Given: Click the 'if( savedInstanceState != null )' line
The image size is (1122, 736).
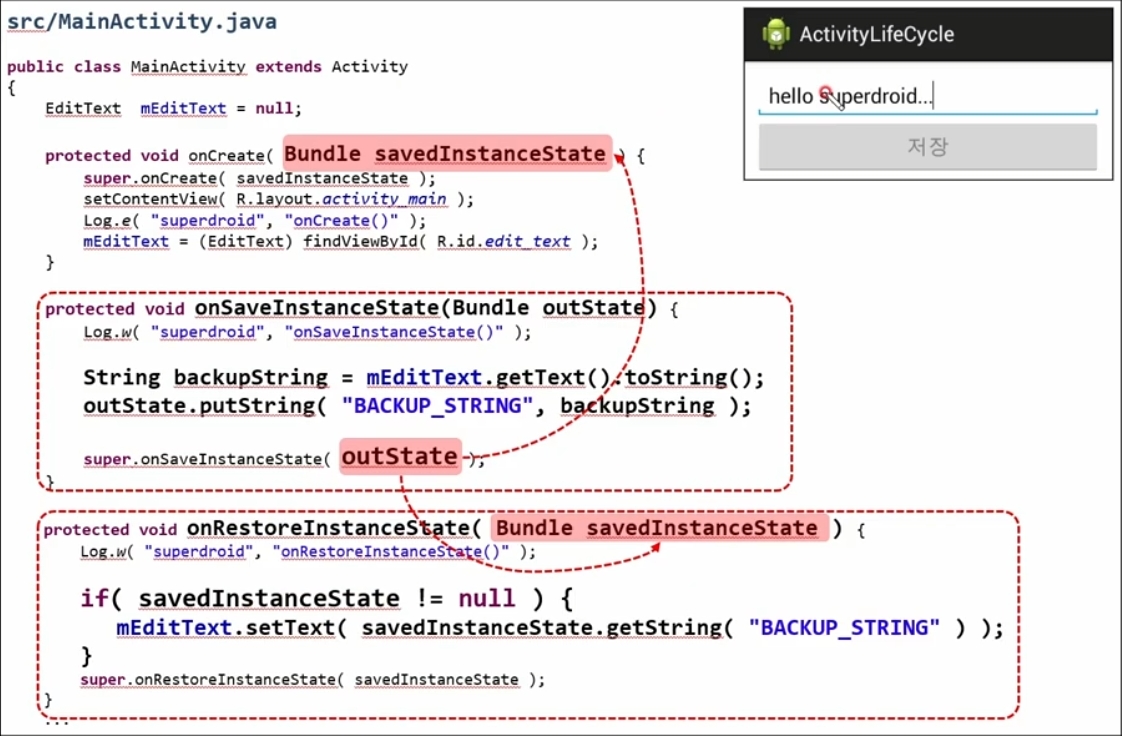Looking at the screenshot, I should (x=326, y=598).
